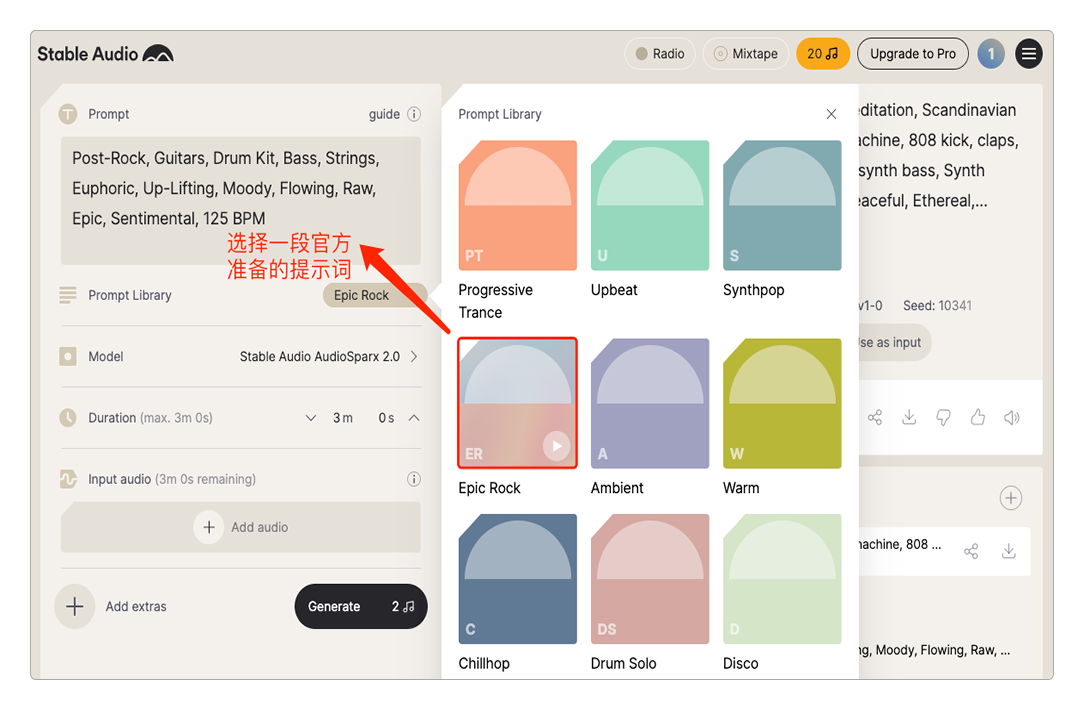This screenshot has width=1084, height=710.
Task: Edit the prompt text field
Action: click(x=241, y=200)
